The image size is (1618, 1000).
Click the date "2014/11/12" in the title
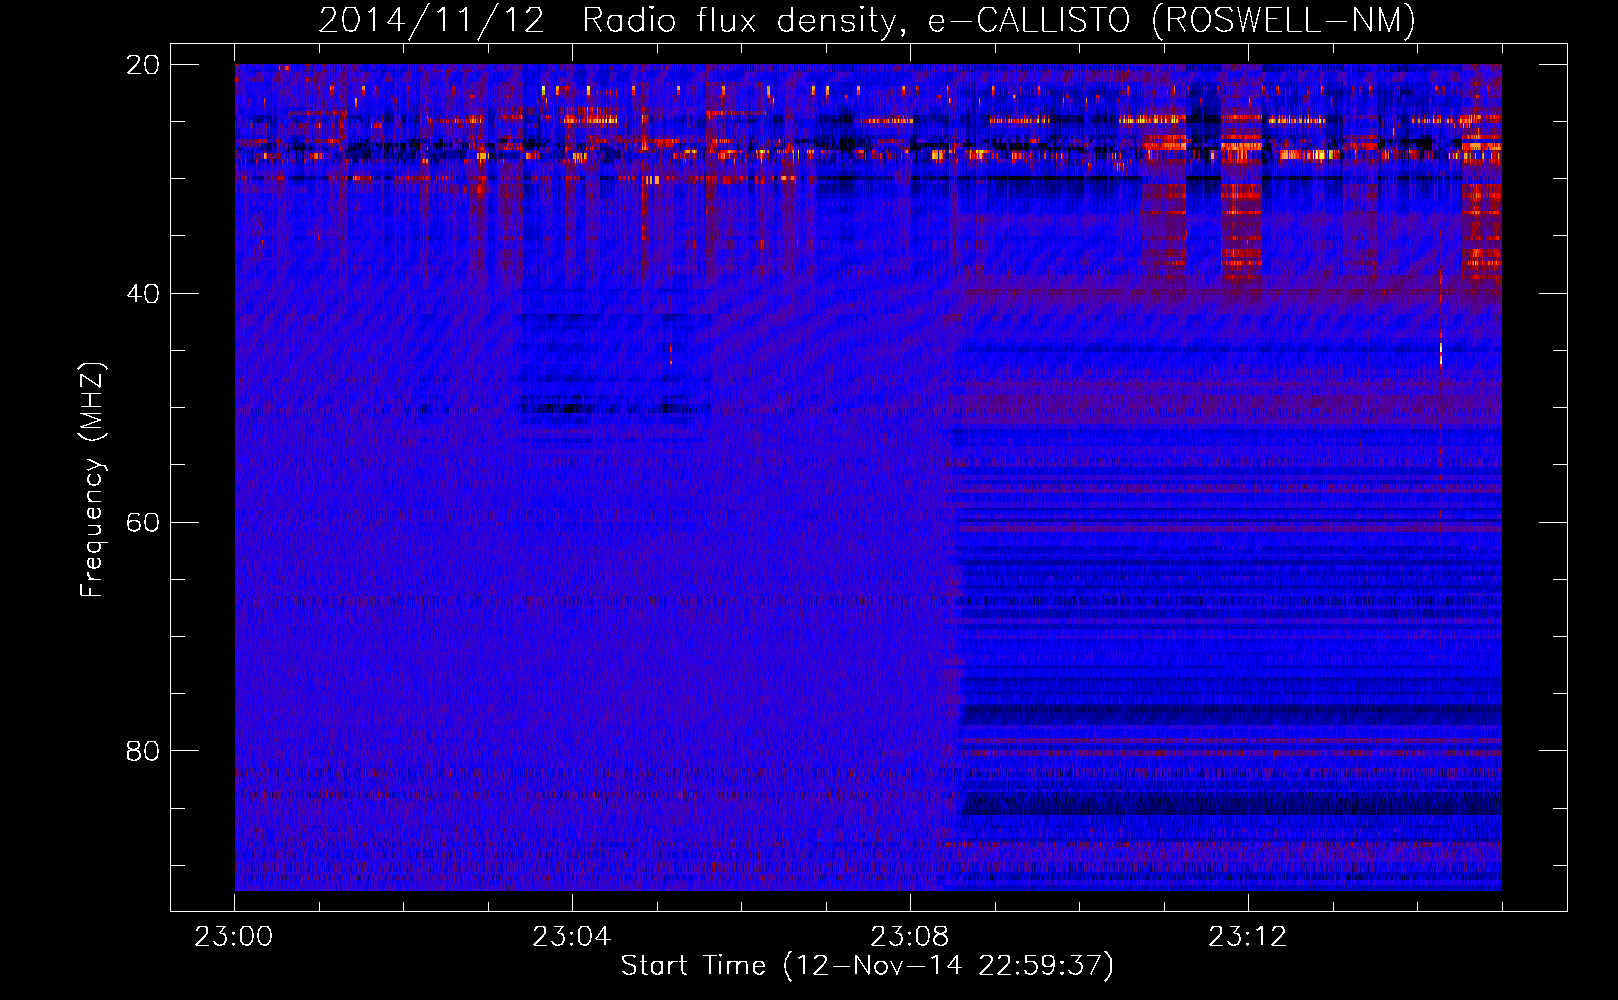[432, 20]
